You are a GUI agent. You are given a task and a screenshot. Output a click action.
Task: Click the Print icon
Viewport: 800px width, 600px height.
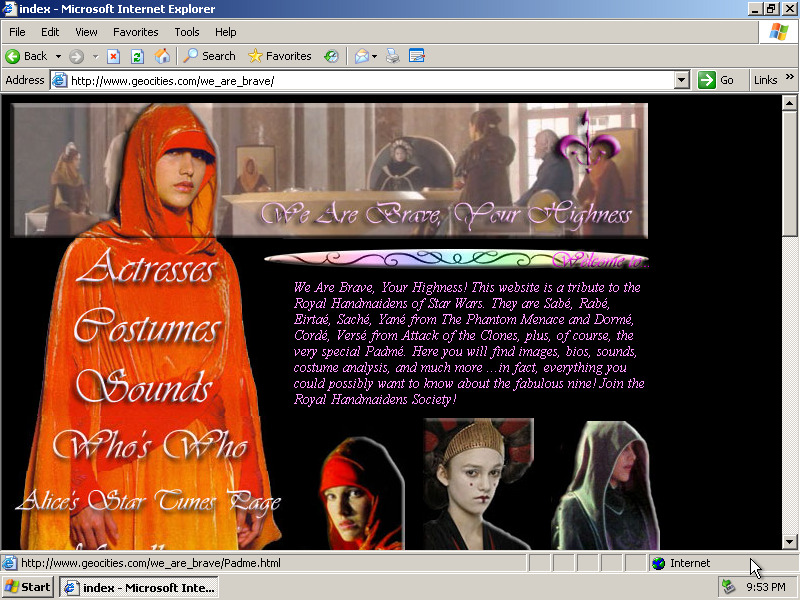[x=393, y=56]
